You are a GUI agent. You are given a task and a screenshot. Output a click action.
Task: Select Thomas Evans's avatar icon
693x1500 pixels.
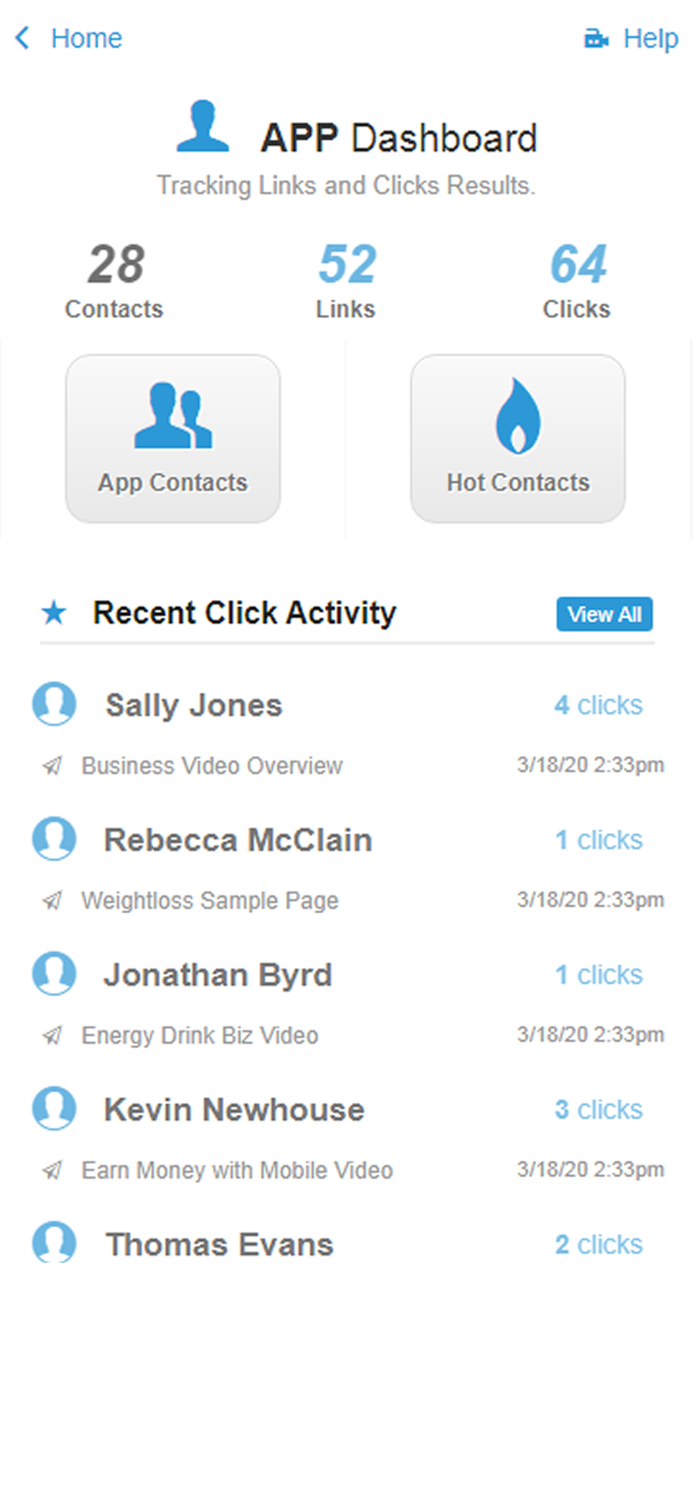(54, 1244)
